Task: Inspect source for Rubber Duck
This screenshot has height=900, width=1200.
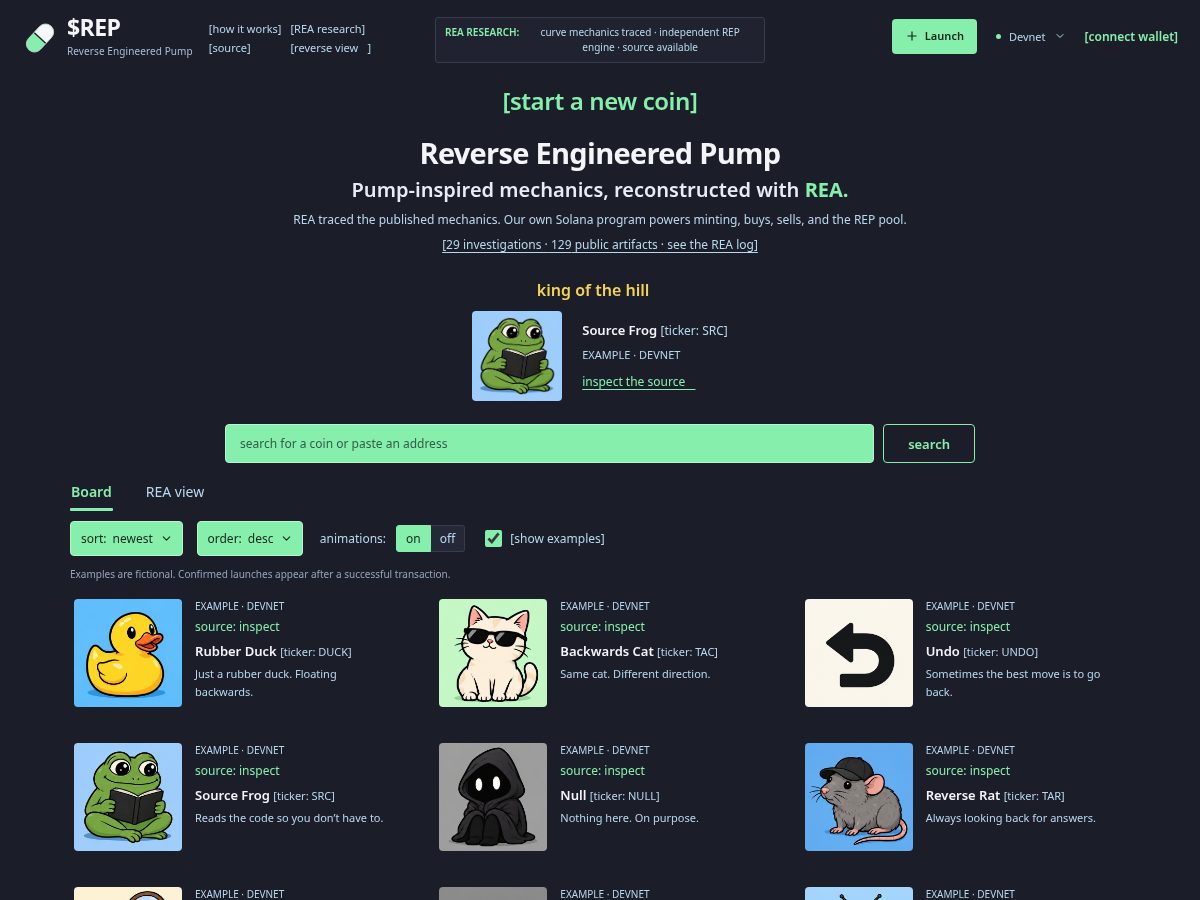Action: [x=237, y=627]
